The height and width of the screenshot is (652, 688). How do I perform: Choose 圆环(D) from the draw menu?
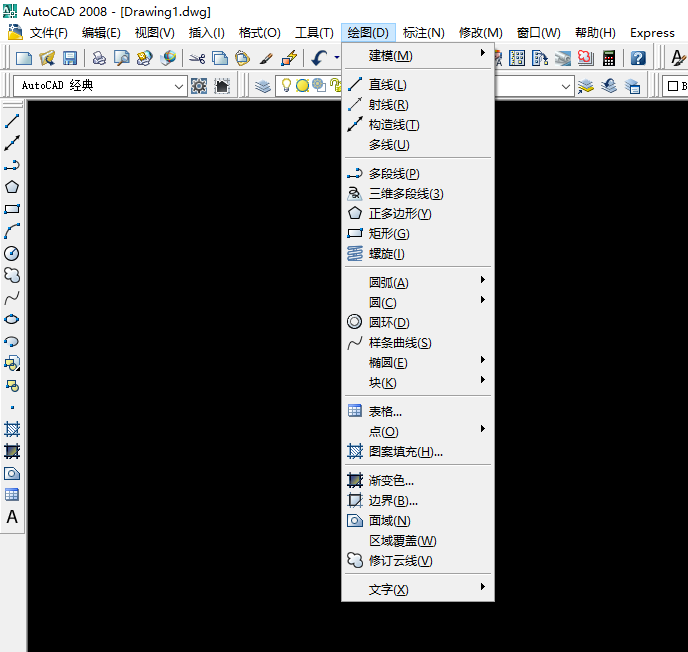pos(418,322)
